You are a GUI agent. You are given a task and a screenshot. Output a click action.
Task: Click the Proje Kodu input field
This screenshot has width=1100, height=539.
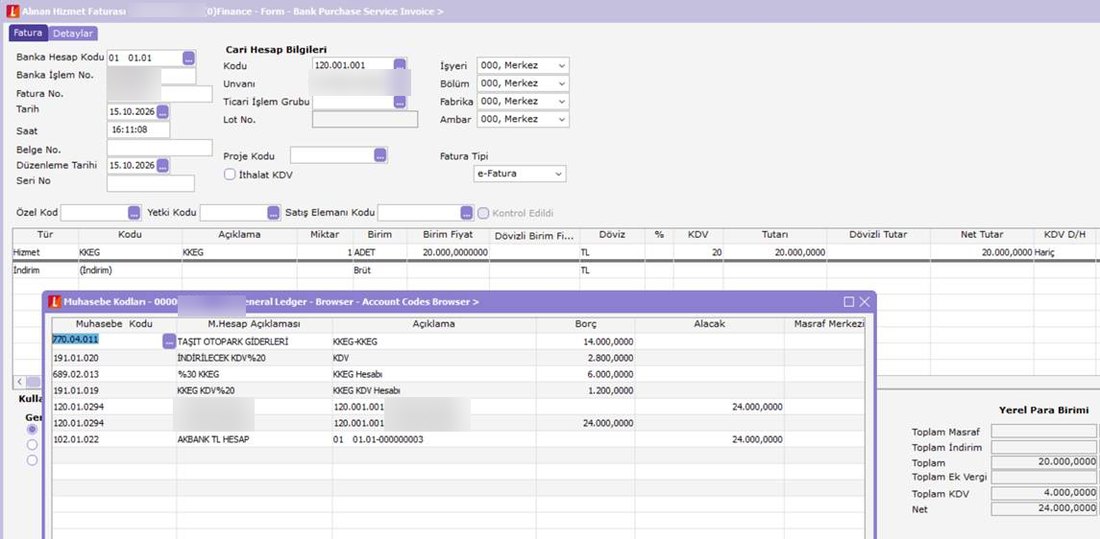(333, 156)
